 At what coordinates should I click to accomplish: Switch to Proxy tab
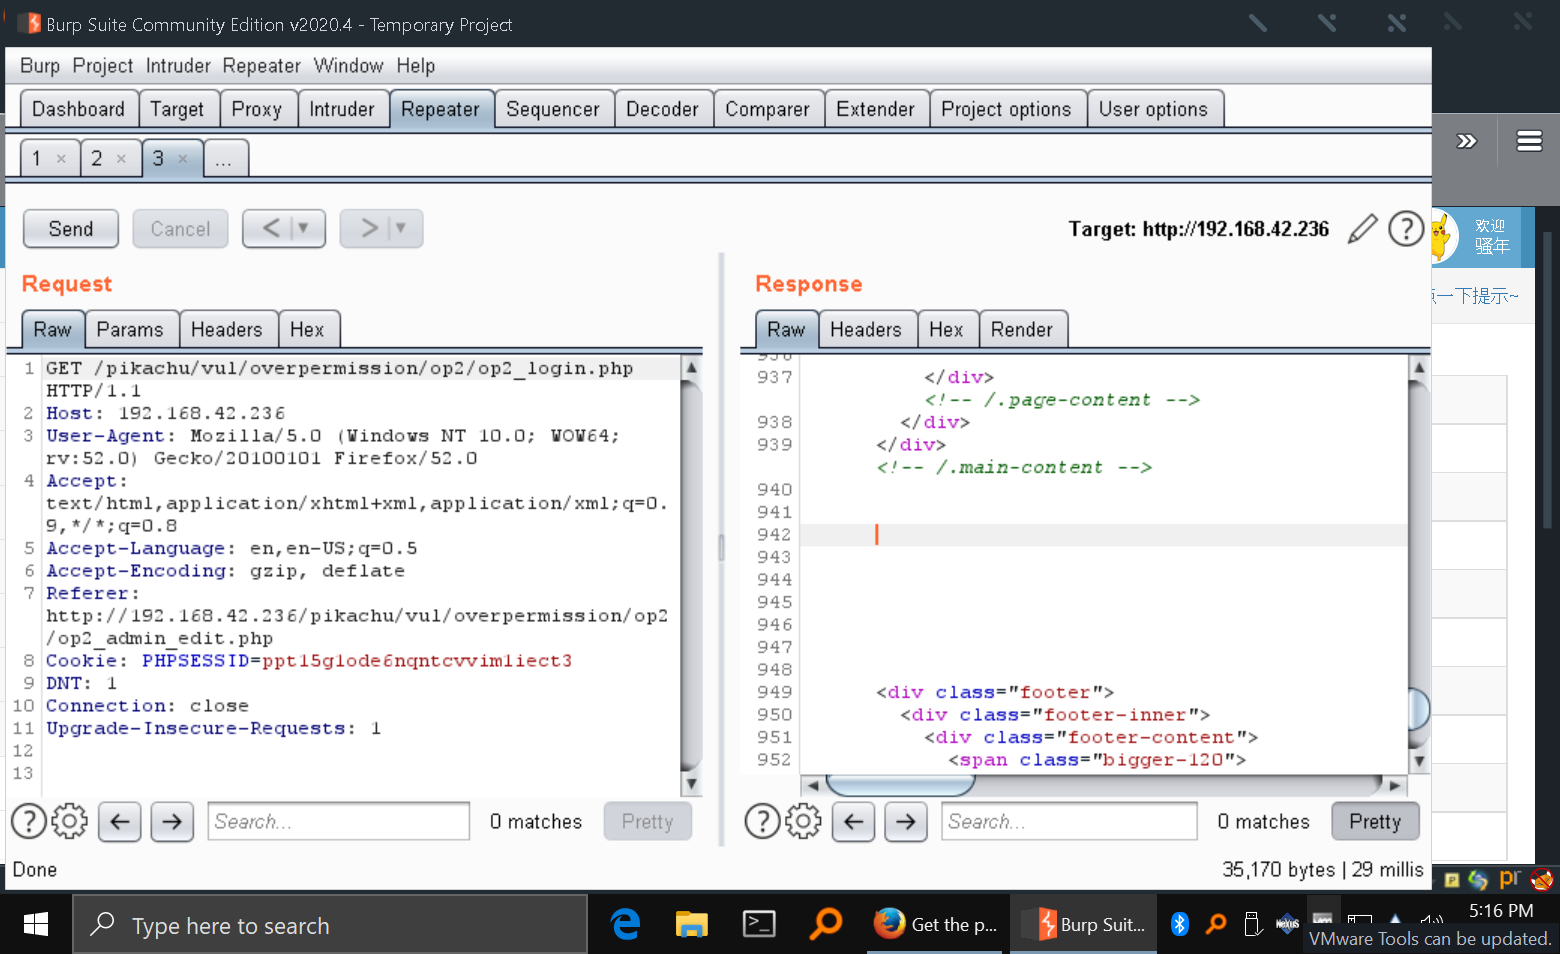tap(257, 109)
